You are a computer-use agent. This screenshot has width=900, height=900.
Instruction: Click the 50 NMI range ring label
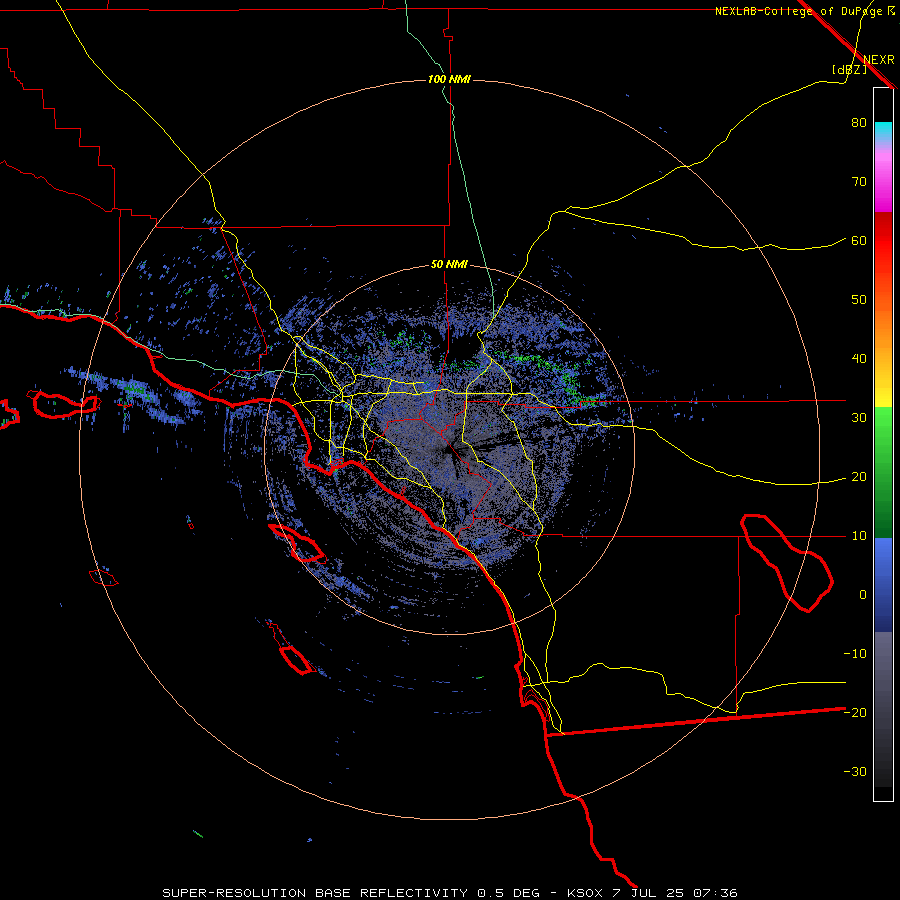pos(449,265)
